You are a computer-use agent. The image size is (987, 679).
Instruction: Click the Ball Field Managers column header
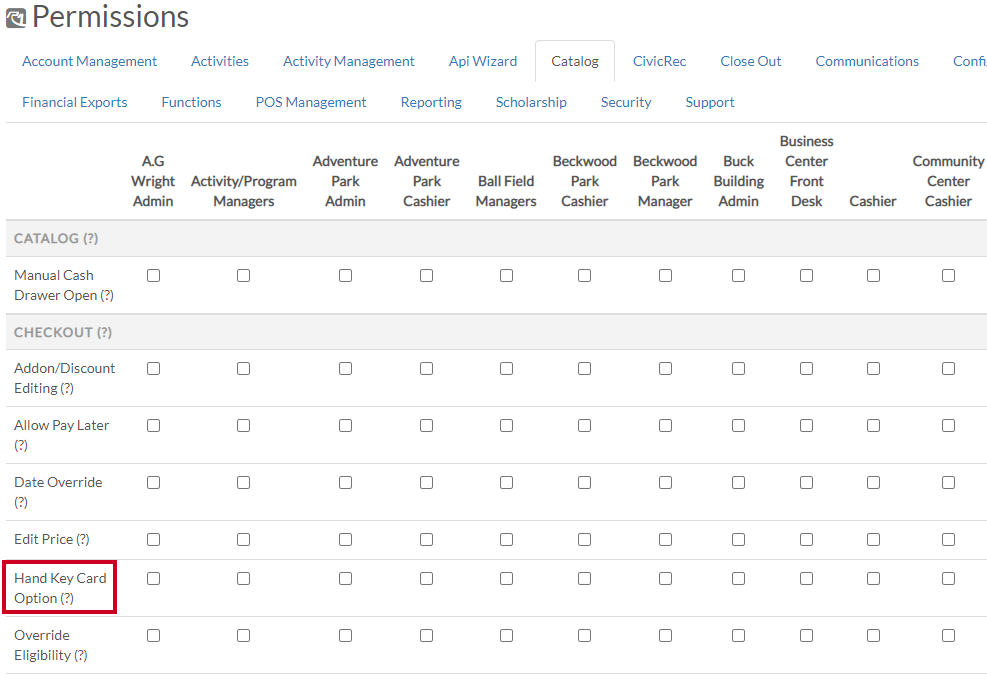[506, 191]
